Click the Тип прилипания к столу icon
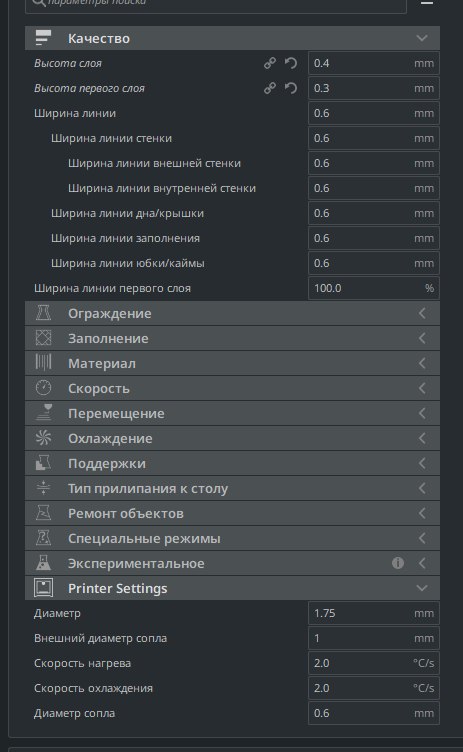463x752 pixels. [x=43, y=488]
